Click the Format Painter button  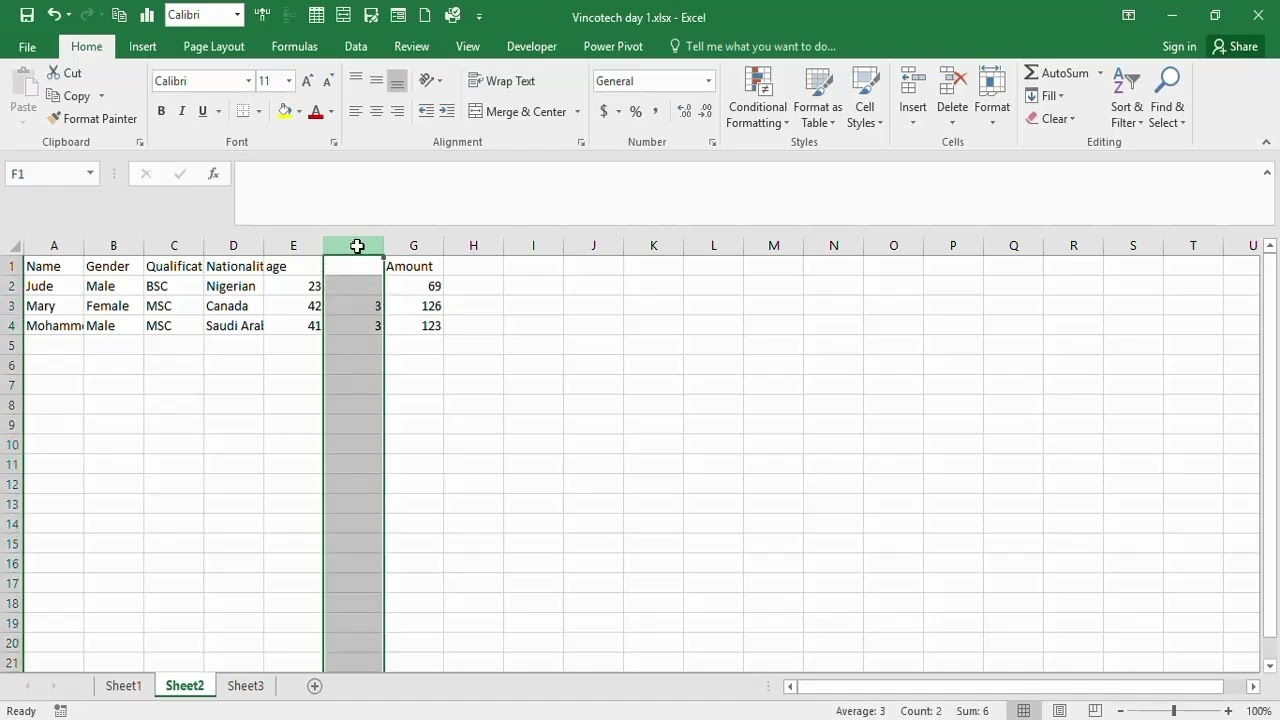click(92, 118)
